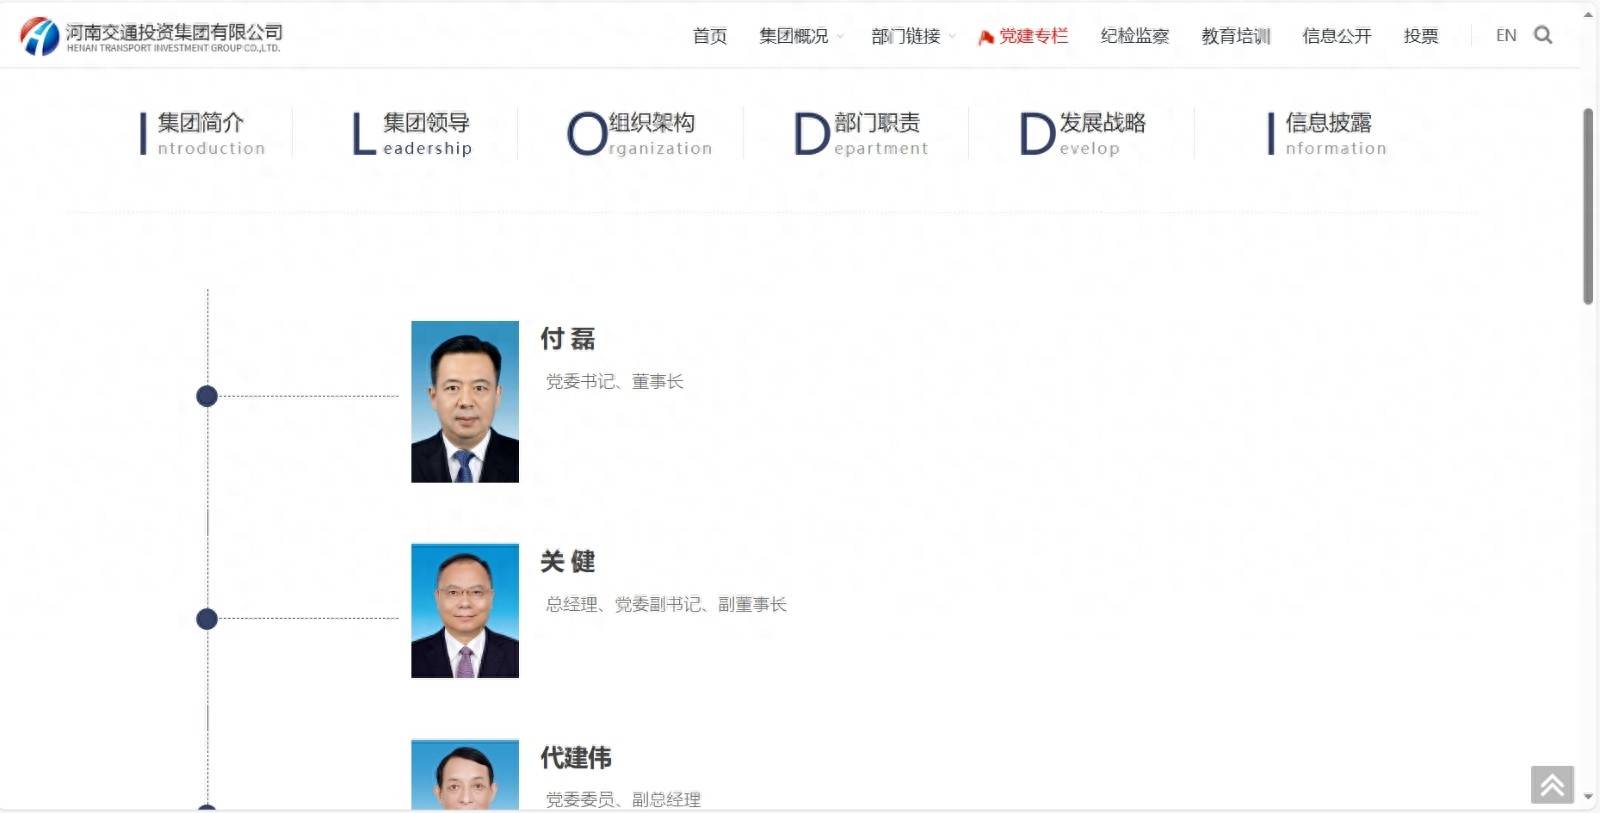Open the 发展战略 Develop tab
This screenshot has width=1600, height=813.
pyautogui.click(x=1083, y=134)
